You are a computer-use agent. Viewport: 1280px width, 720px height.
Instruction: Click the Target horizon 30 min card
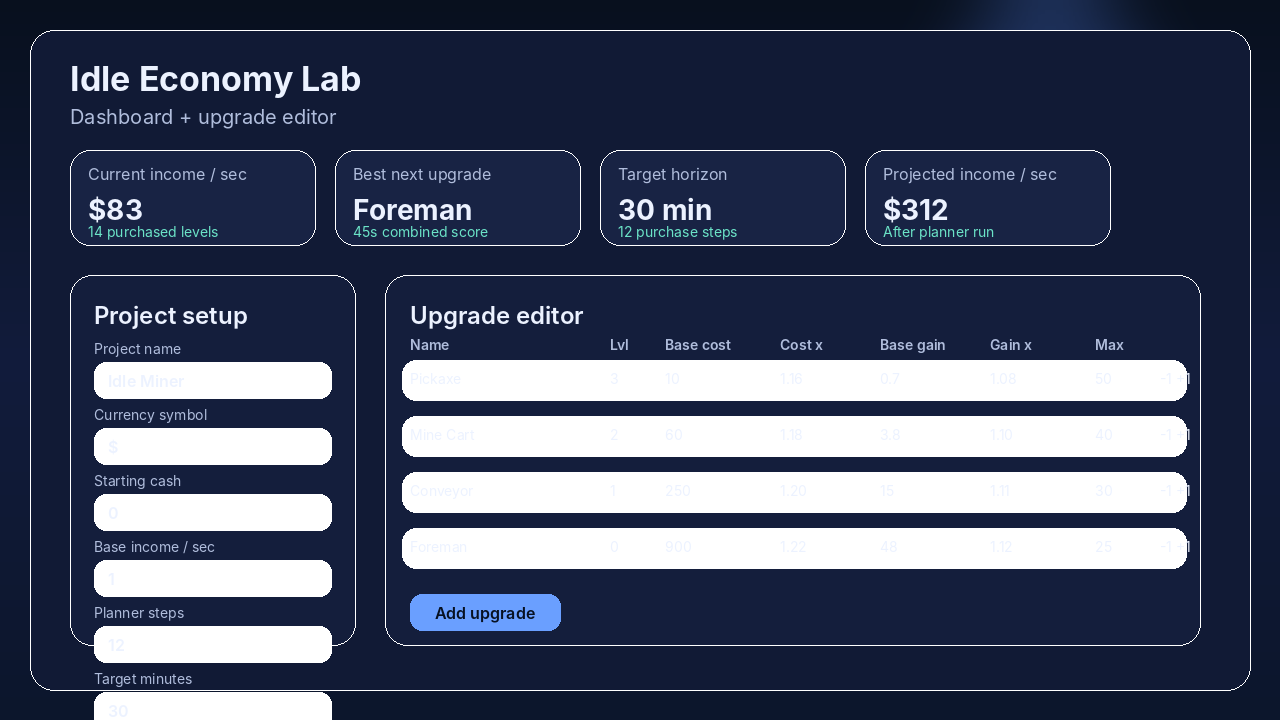723,198
